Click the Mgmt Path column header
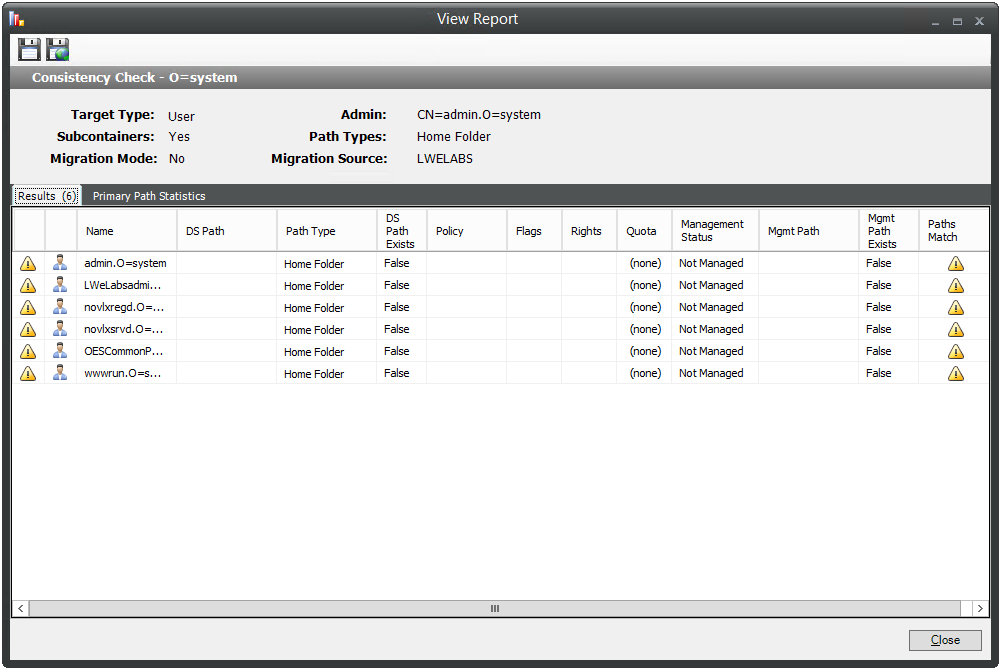 click(808, 231)
